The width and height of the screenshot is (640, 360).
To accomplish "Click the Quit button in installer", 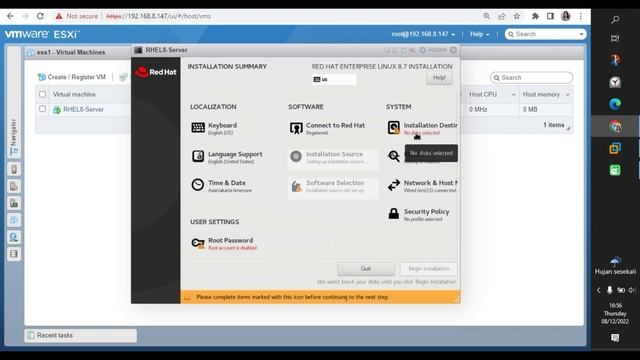I will (x=366, y=269).
